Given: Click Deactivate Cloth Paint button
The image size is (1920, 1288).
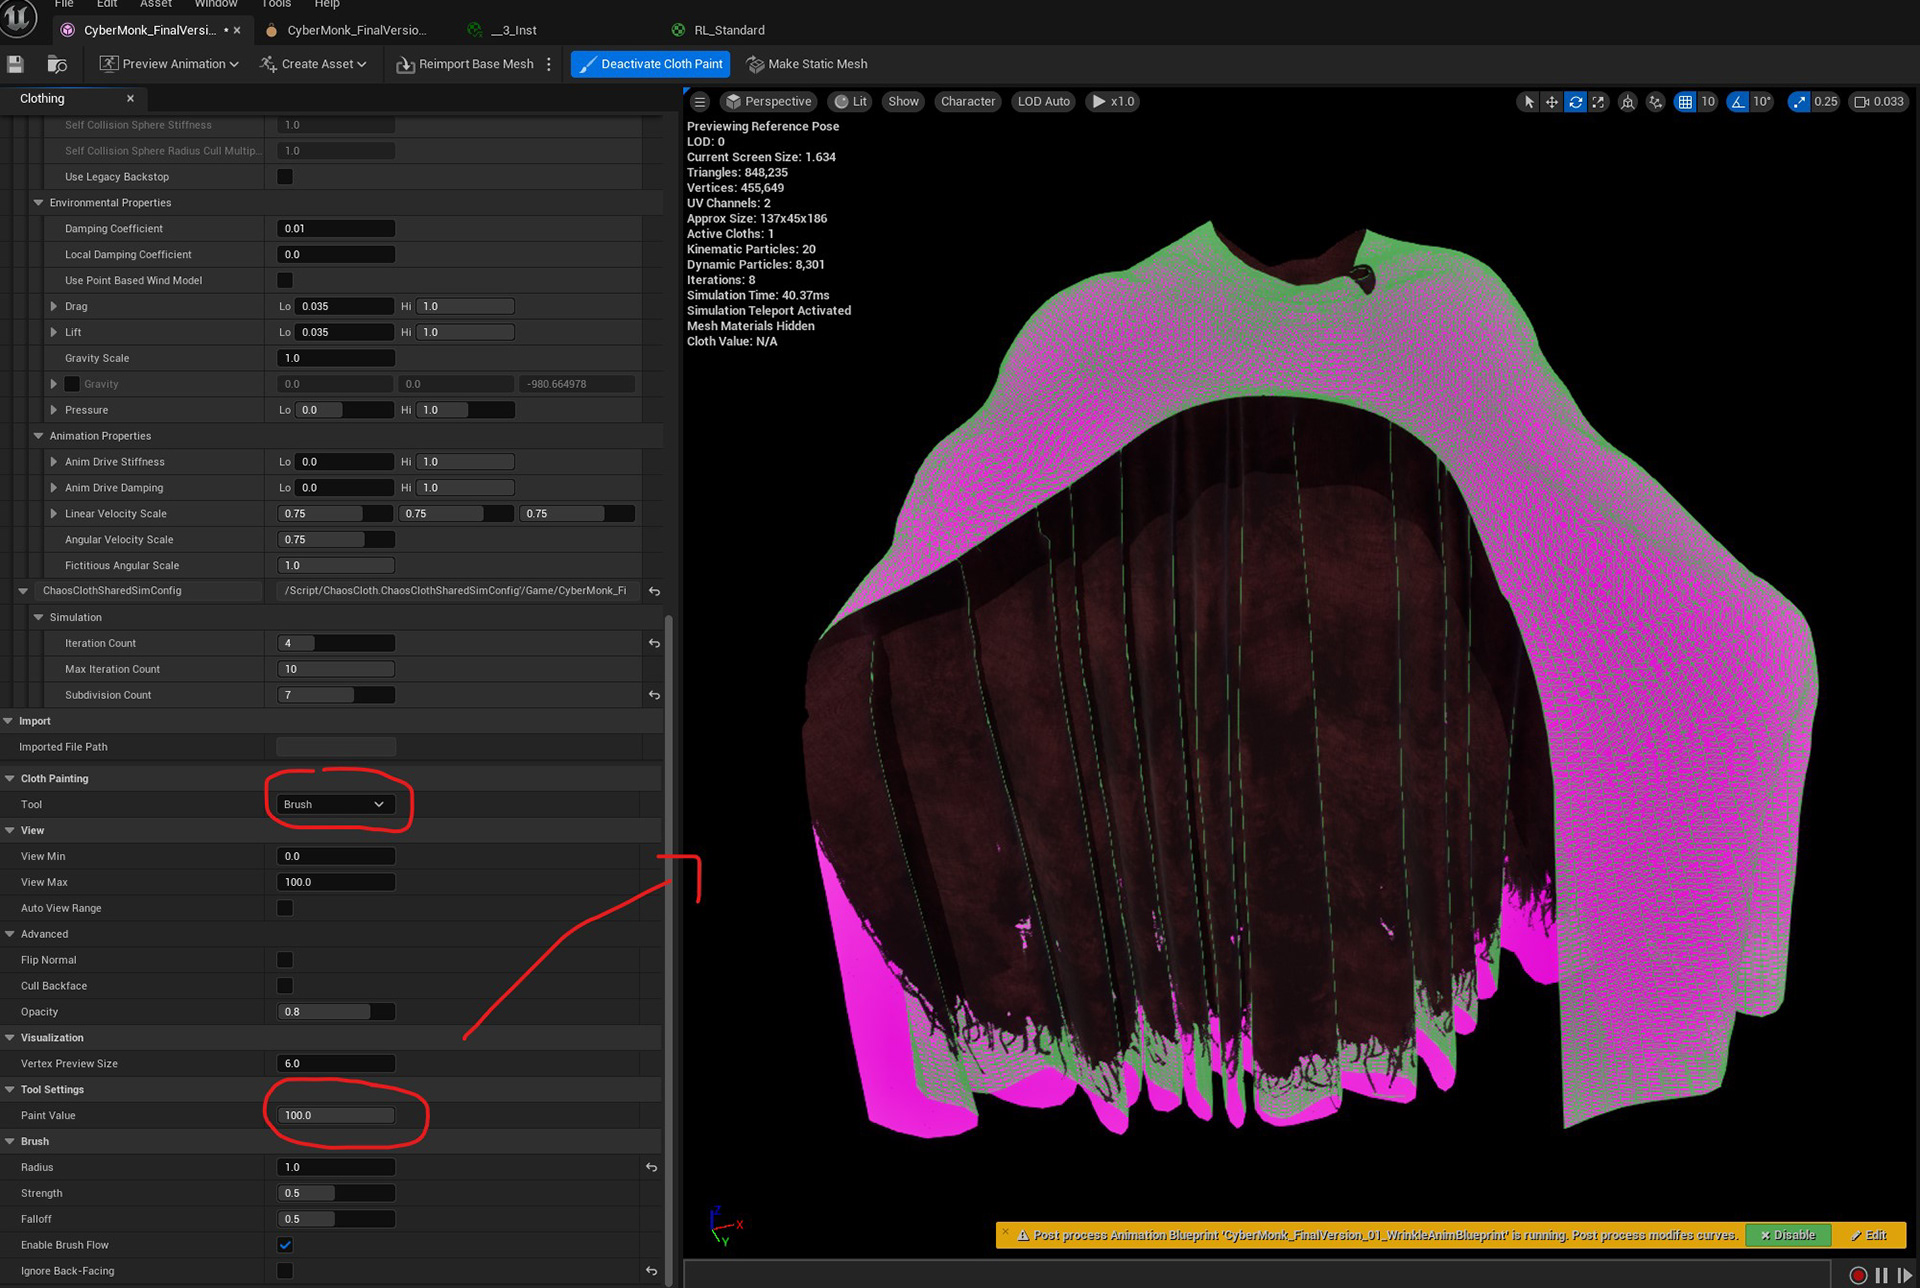Looking at the screenshot, I should pos(650,64).
